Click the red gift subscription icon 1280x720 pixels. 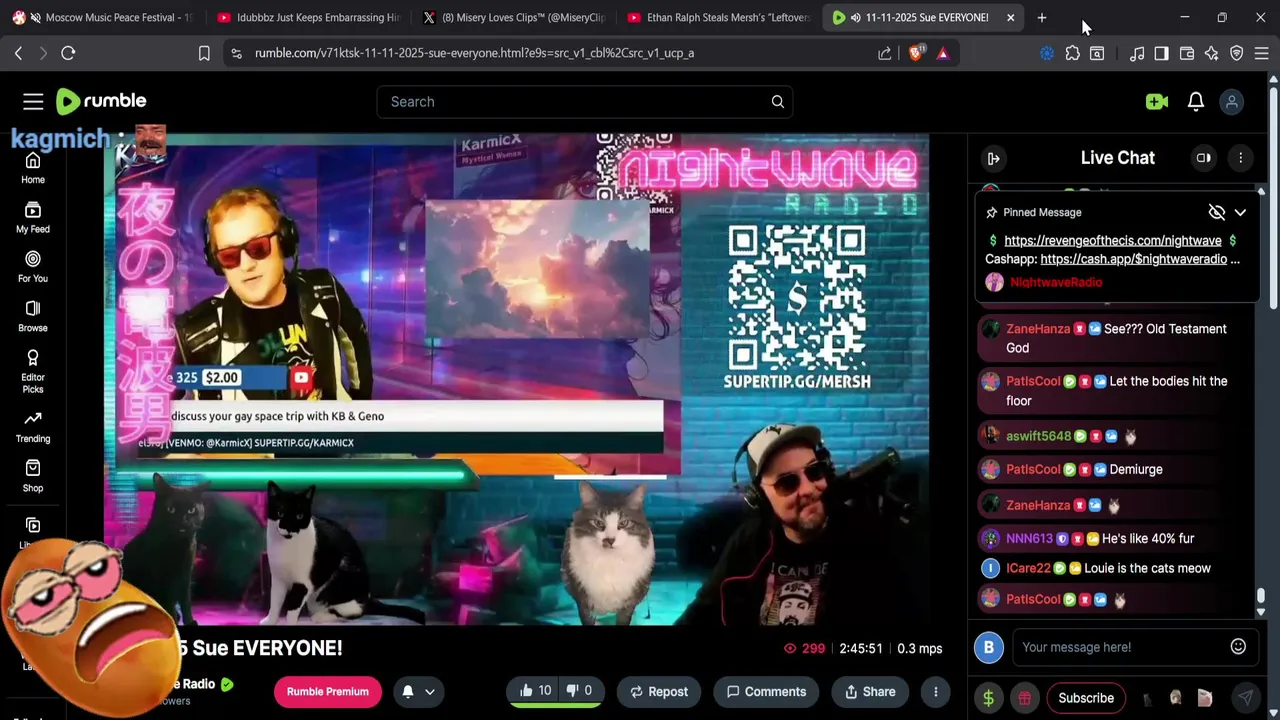(x=1024, y=698)
